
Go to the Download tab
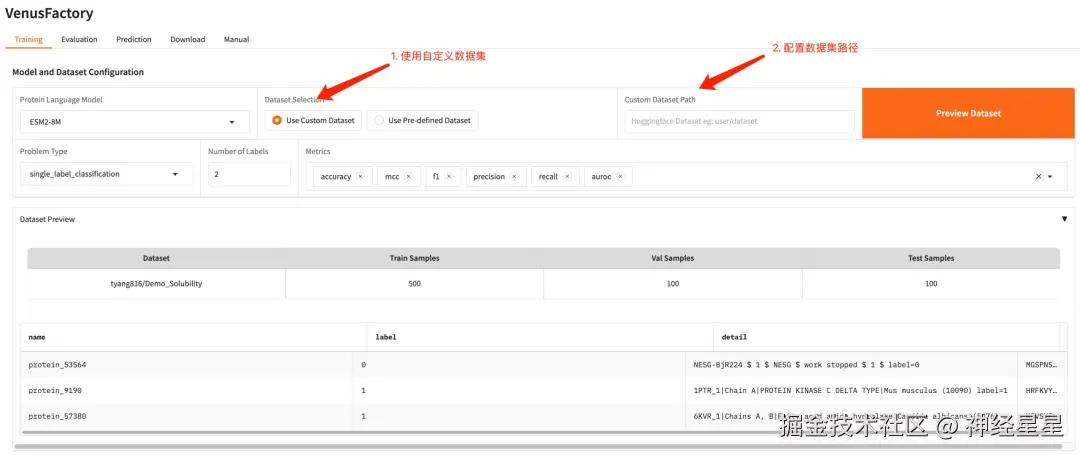[x=188, y=39]
